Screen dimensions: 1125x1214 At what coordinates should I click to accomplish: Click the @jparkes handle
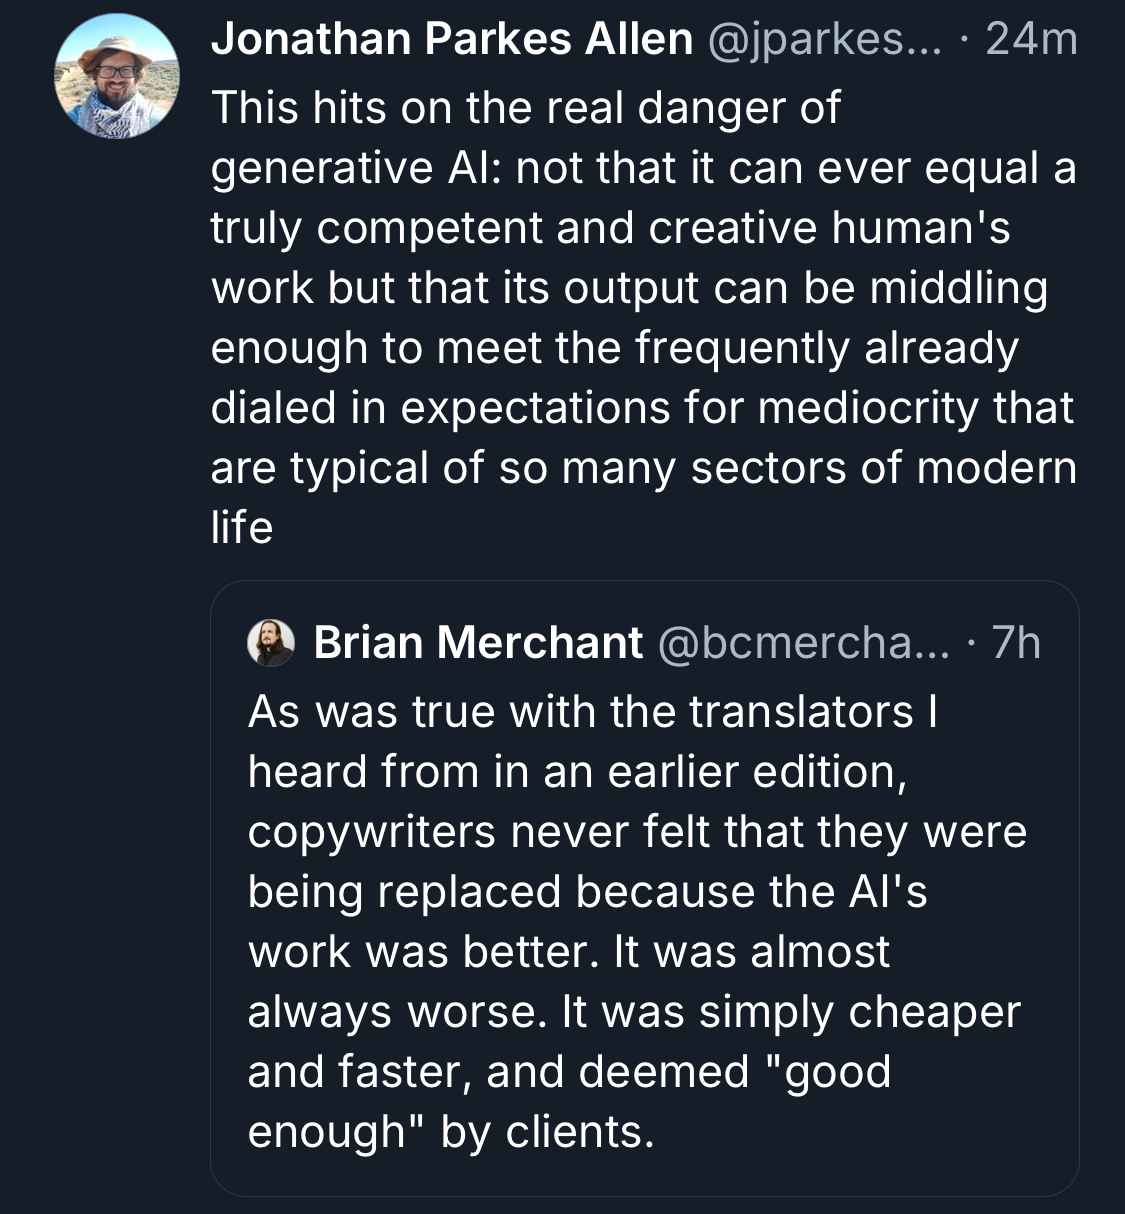point(824,40)
